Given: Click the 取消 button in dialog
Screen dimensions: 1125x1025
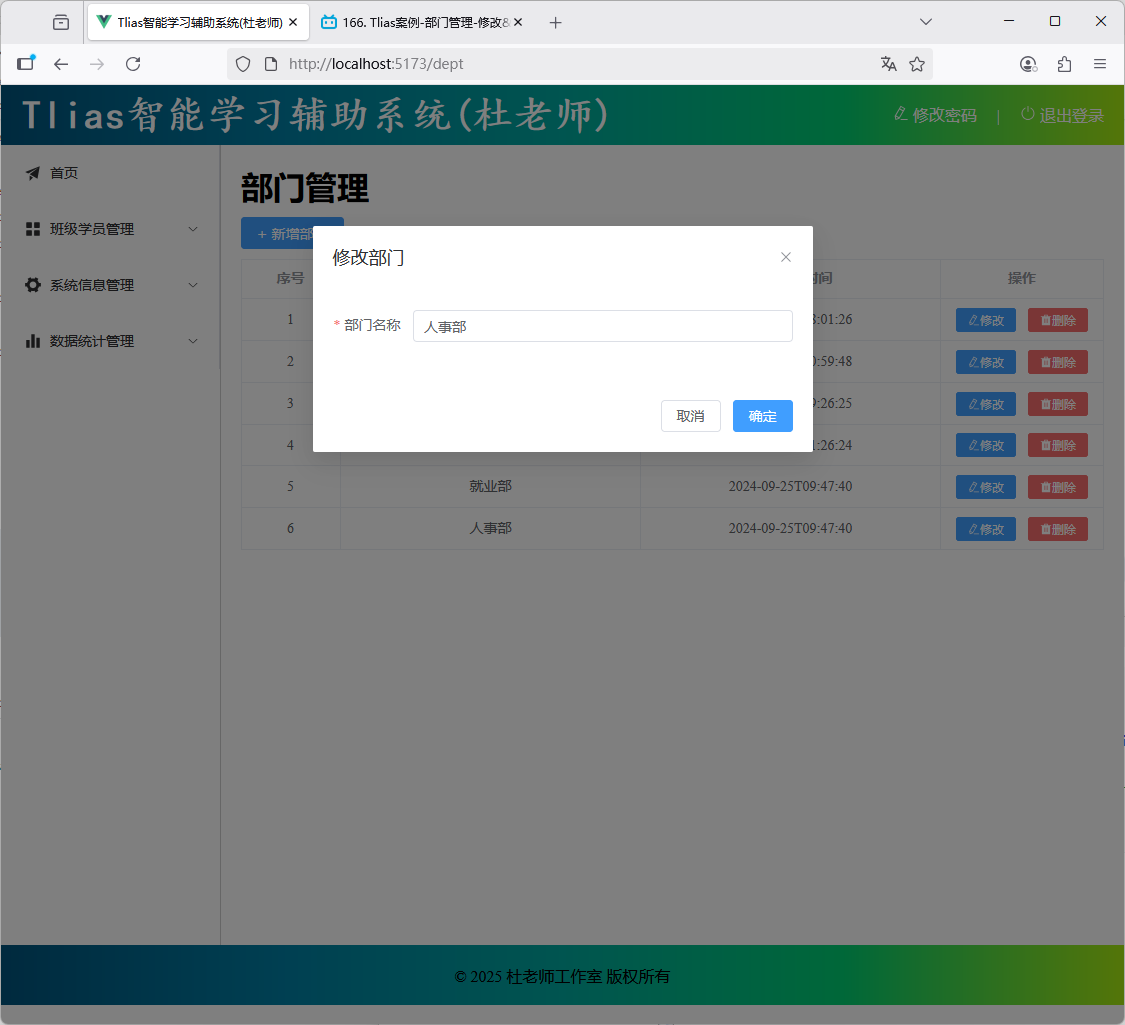Looking at the screenshot, I should [690, 416].
